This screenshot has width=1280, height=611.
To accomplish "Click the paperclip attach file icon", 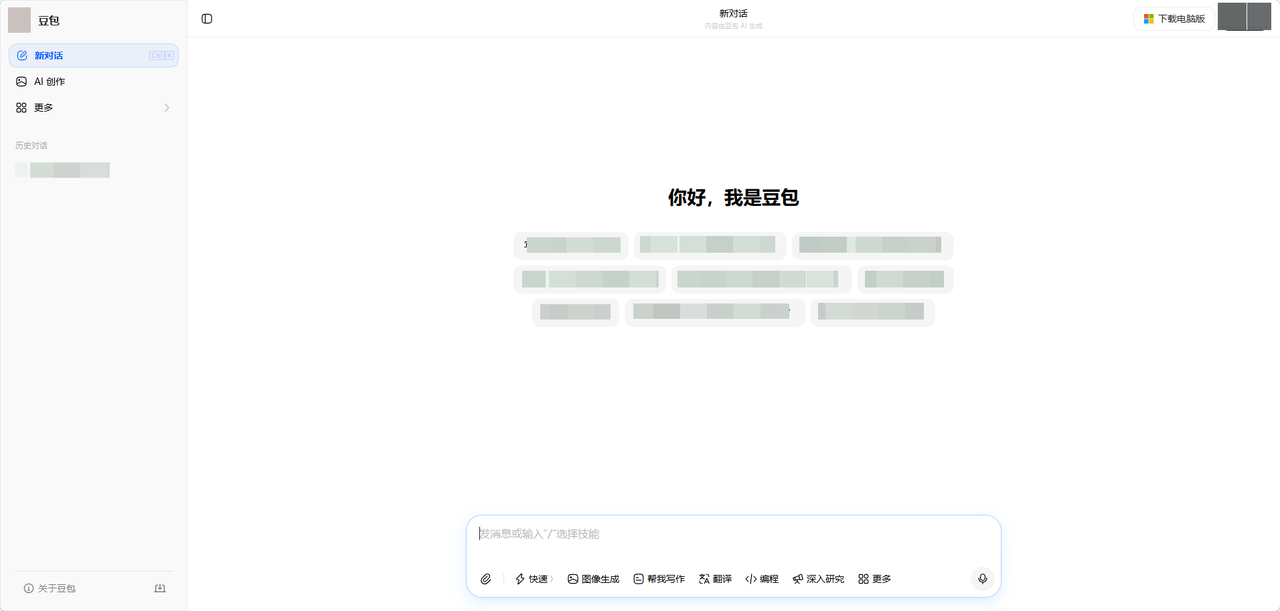I will click(x=486, y=579).
